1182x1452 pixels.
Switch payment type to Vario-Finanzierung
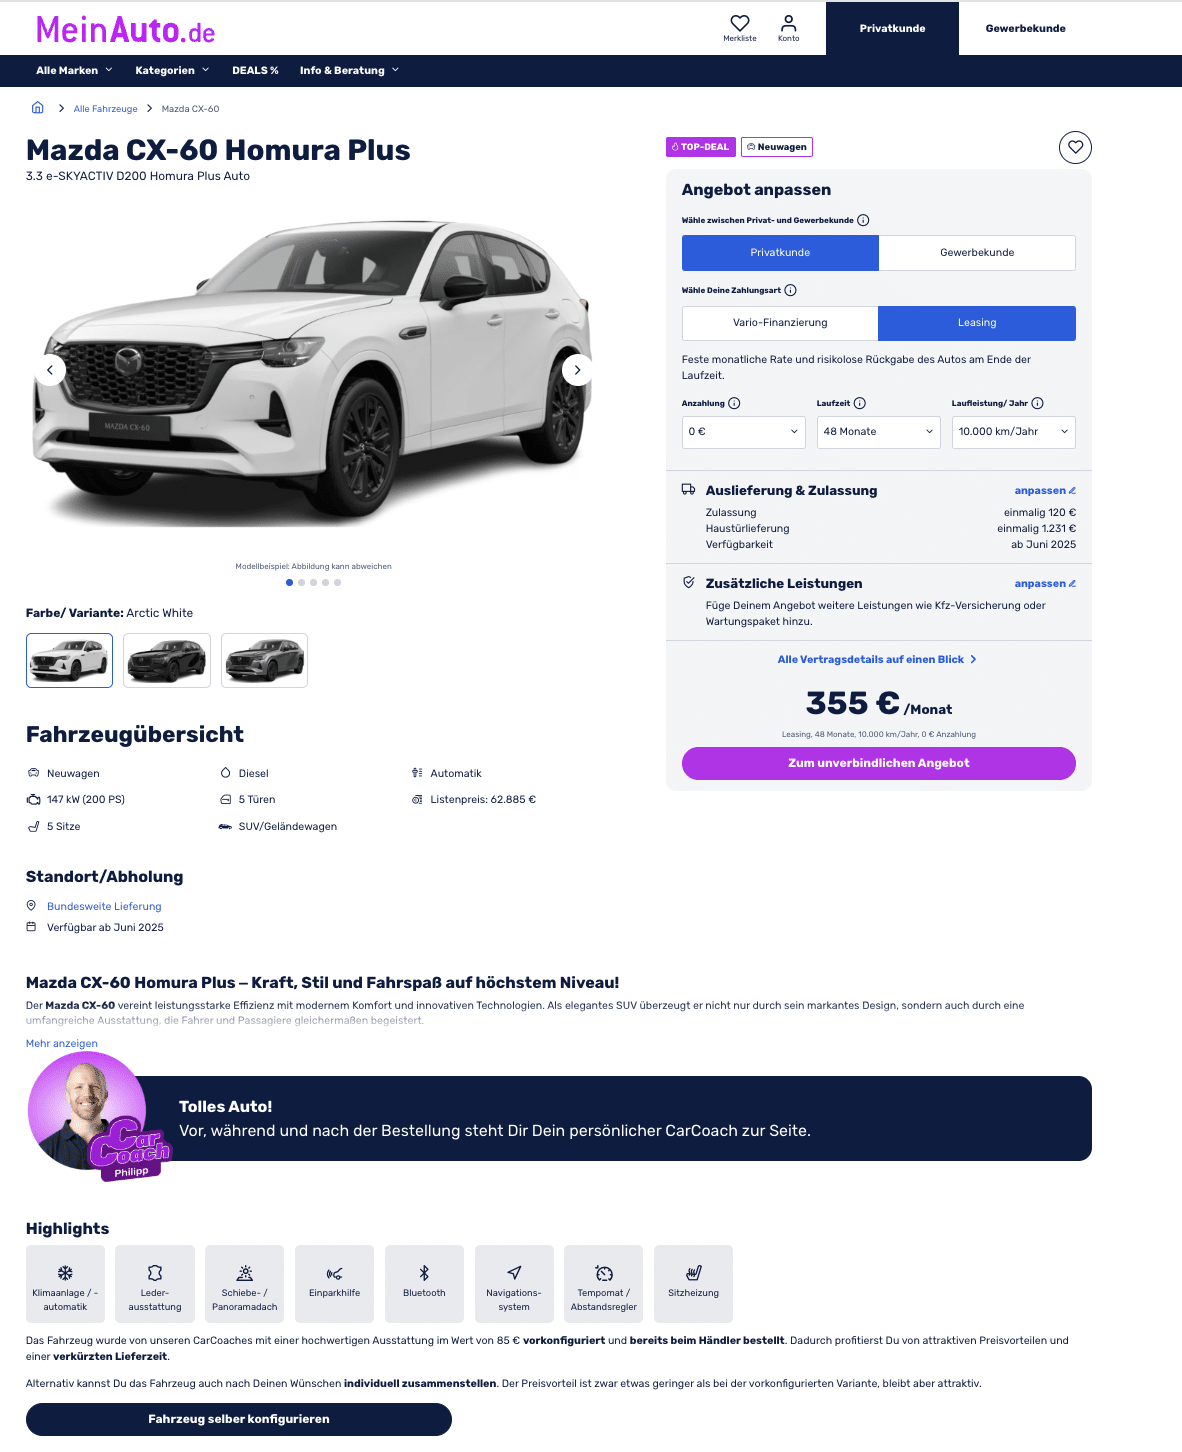click(x=780, y=323)
